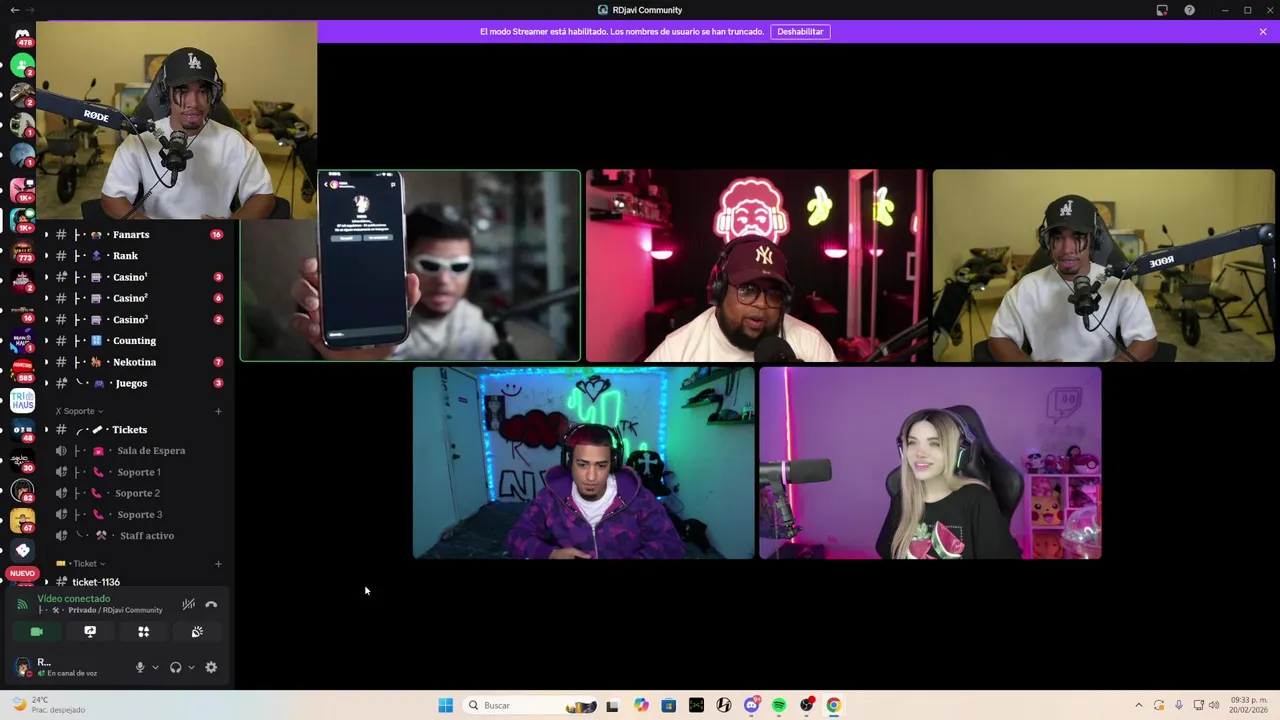Focus the video tile with blonde streamer

point(930,463)
